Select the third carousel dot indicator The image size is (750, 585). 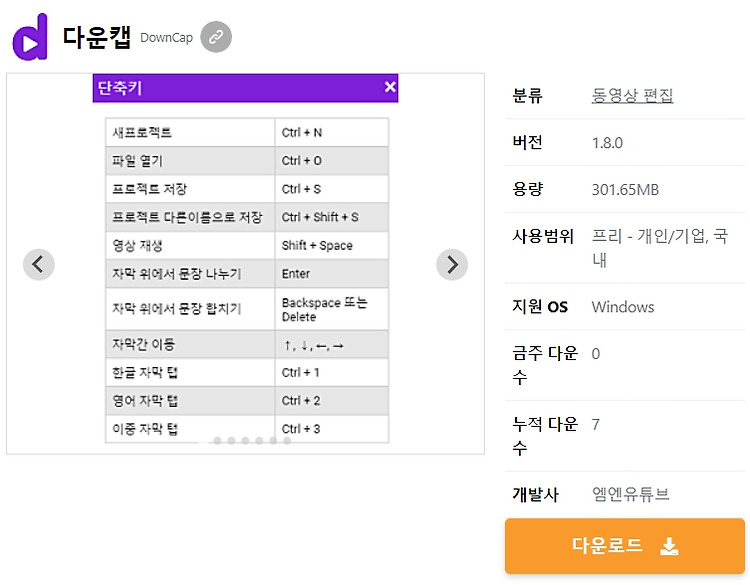(x=245, y=441)
